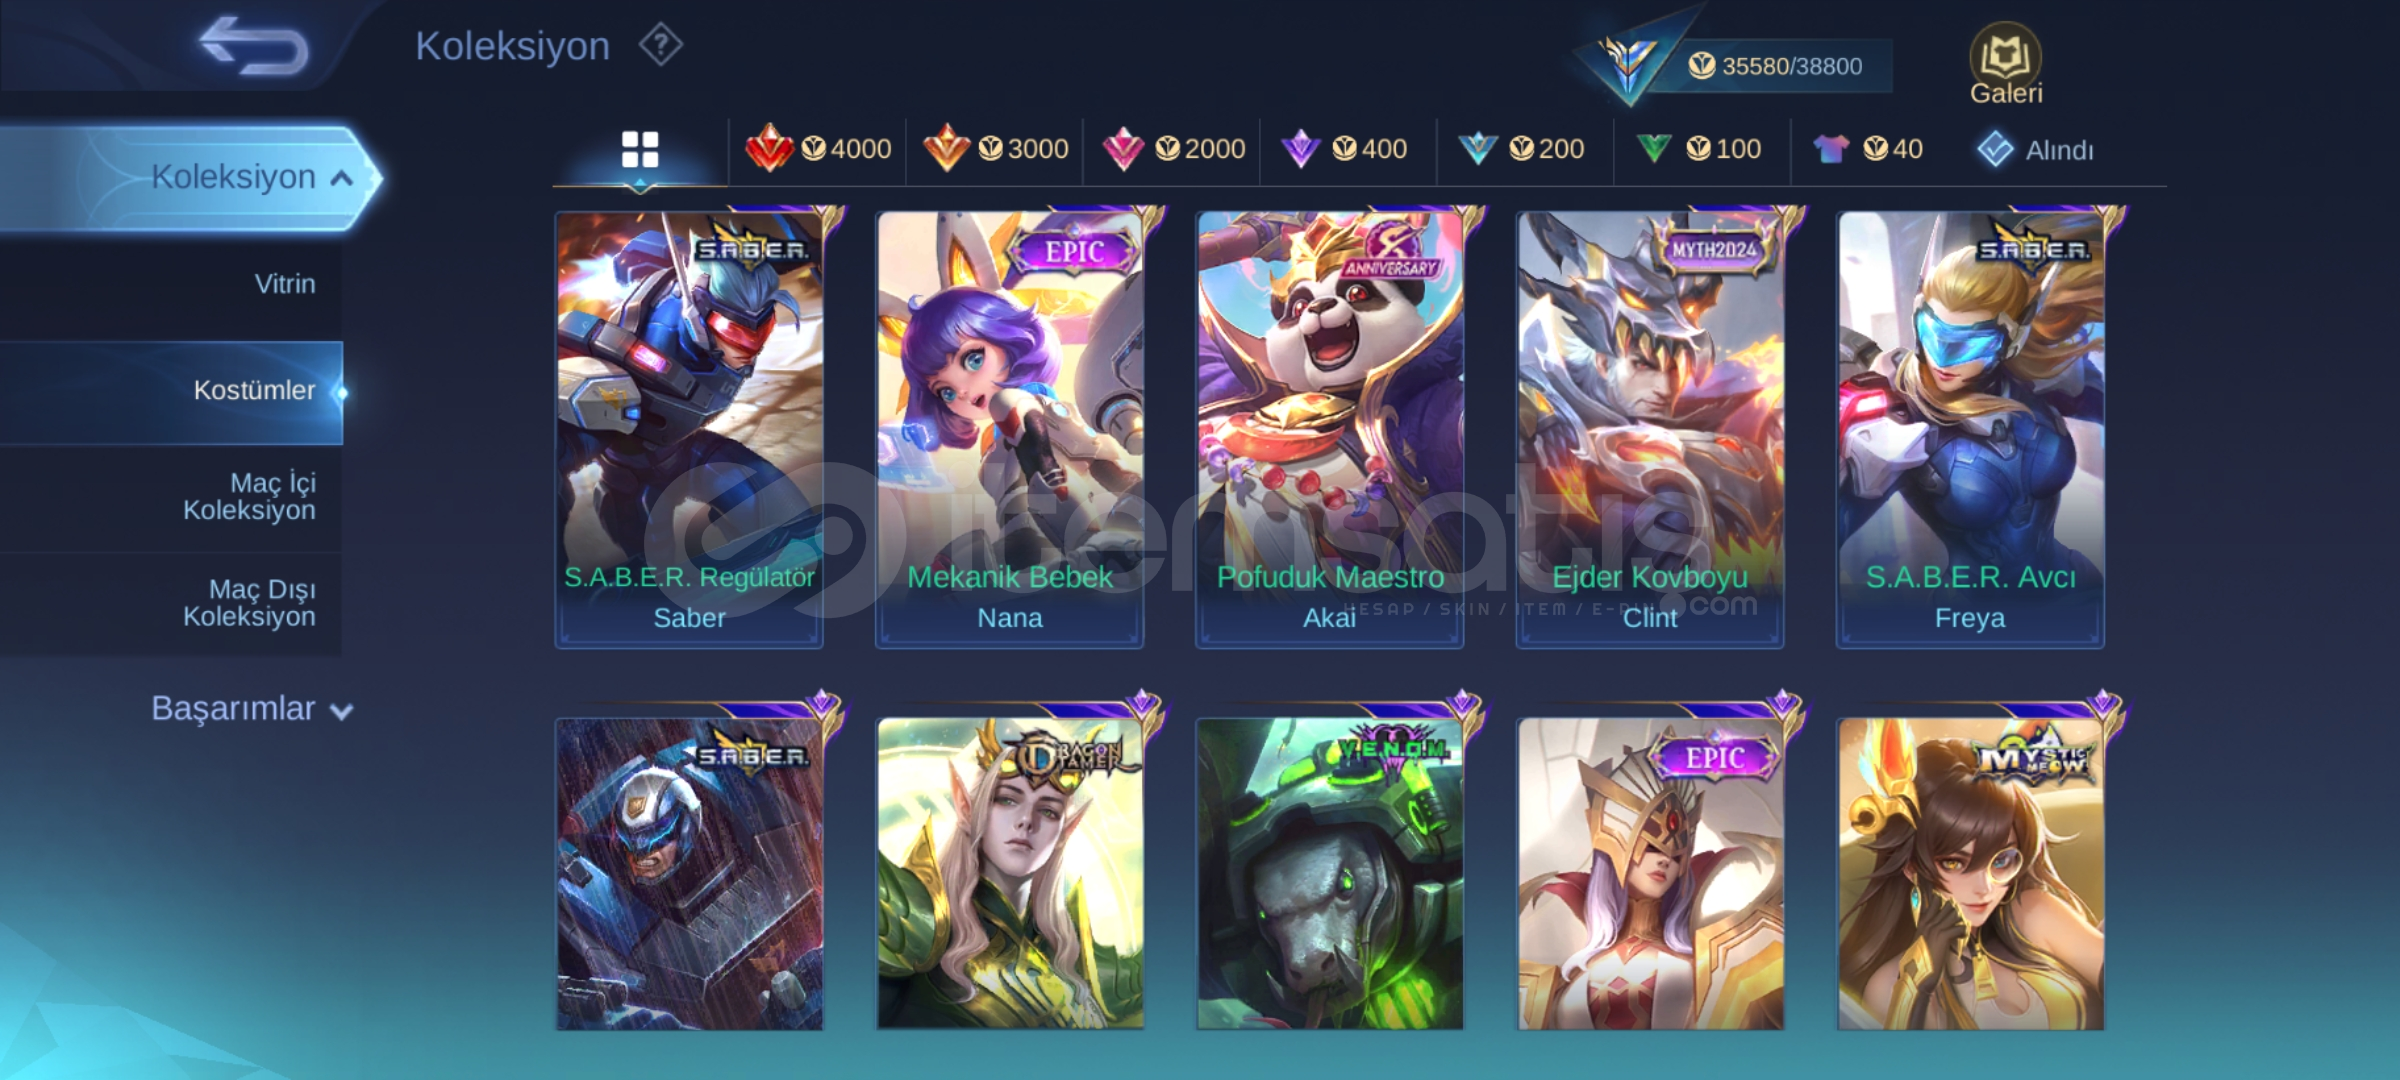This screenshot has height=1080, width=2400.
Task: Expand the Başarımlar section
Action: pos(252,709)
